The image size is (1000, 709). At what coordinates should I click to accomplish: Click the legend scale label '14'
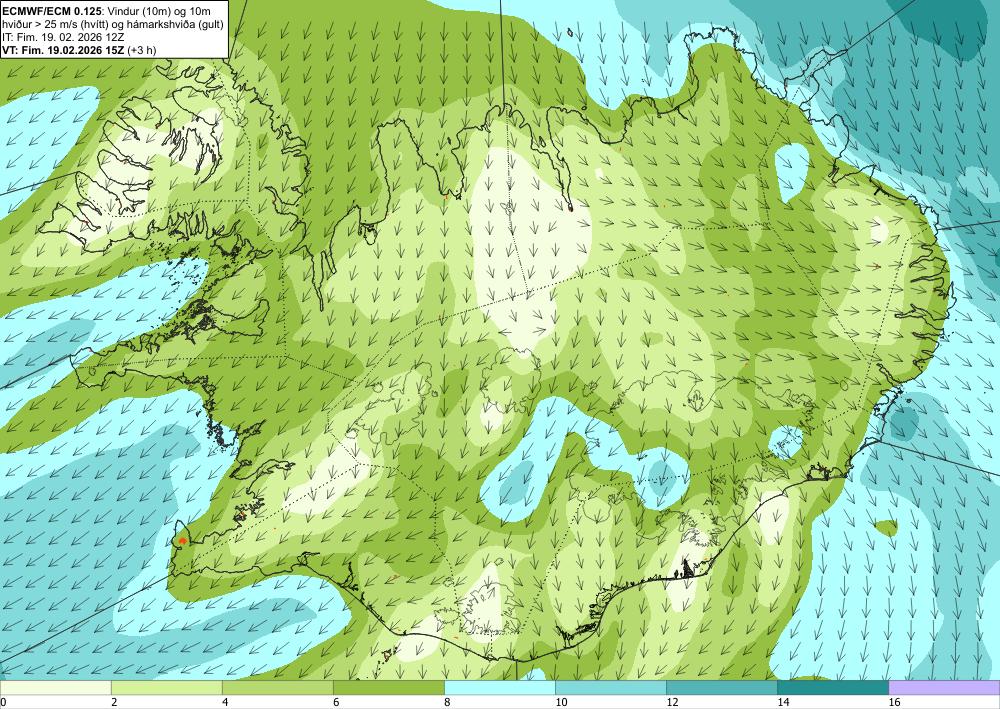pyautogui.click(x=783, y=703)
